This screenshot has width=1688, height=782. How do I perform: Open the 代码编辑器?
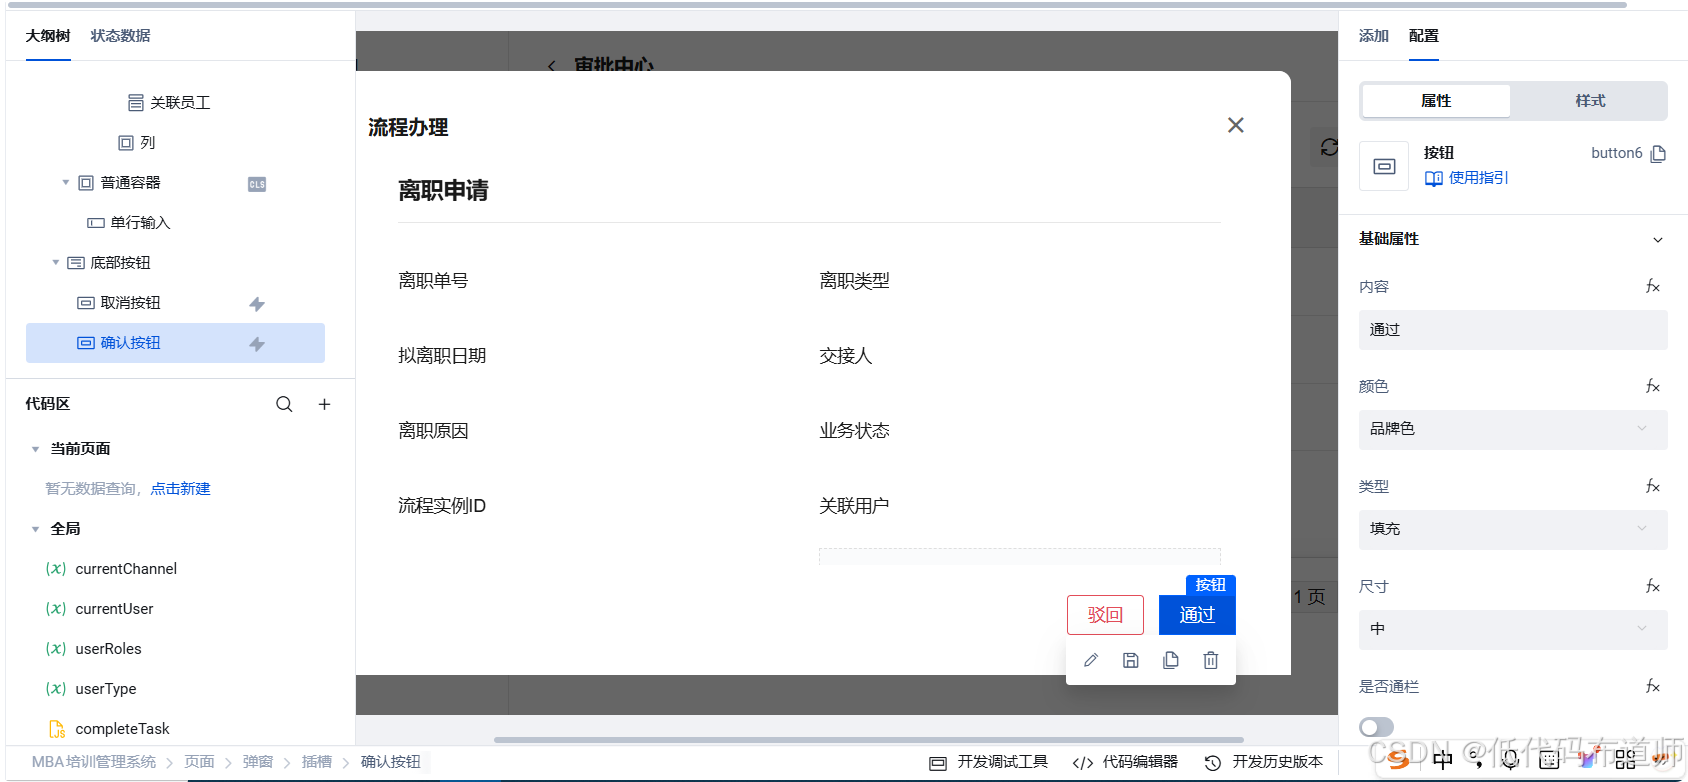click(x=1125, y=762)
